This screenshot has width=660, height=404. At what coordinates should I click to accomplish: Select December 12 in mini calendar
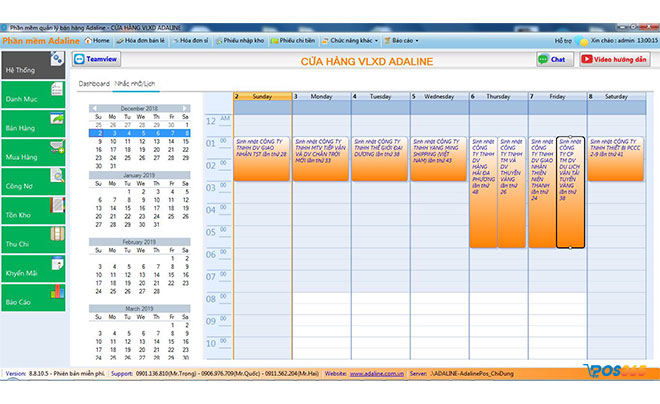142,141
